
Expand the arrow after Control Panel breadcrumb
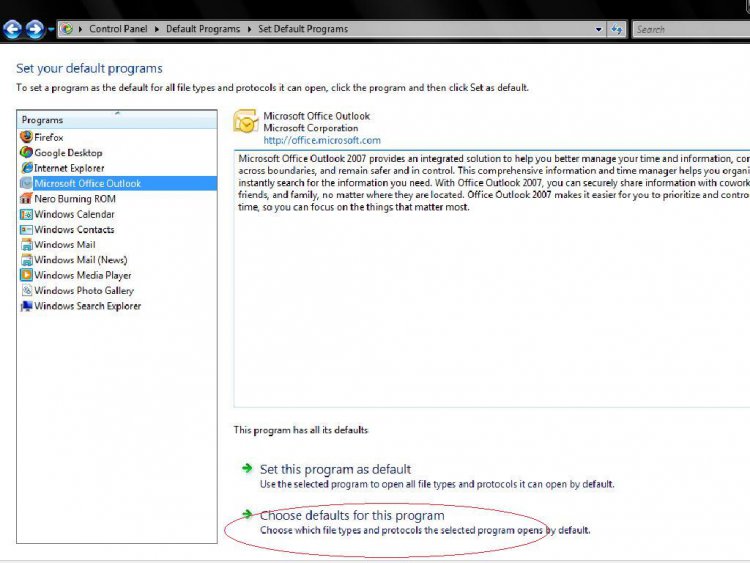[x=156, y=29]
